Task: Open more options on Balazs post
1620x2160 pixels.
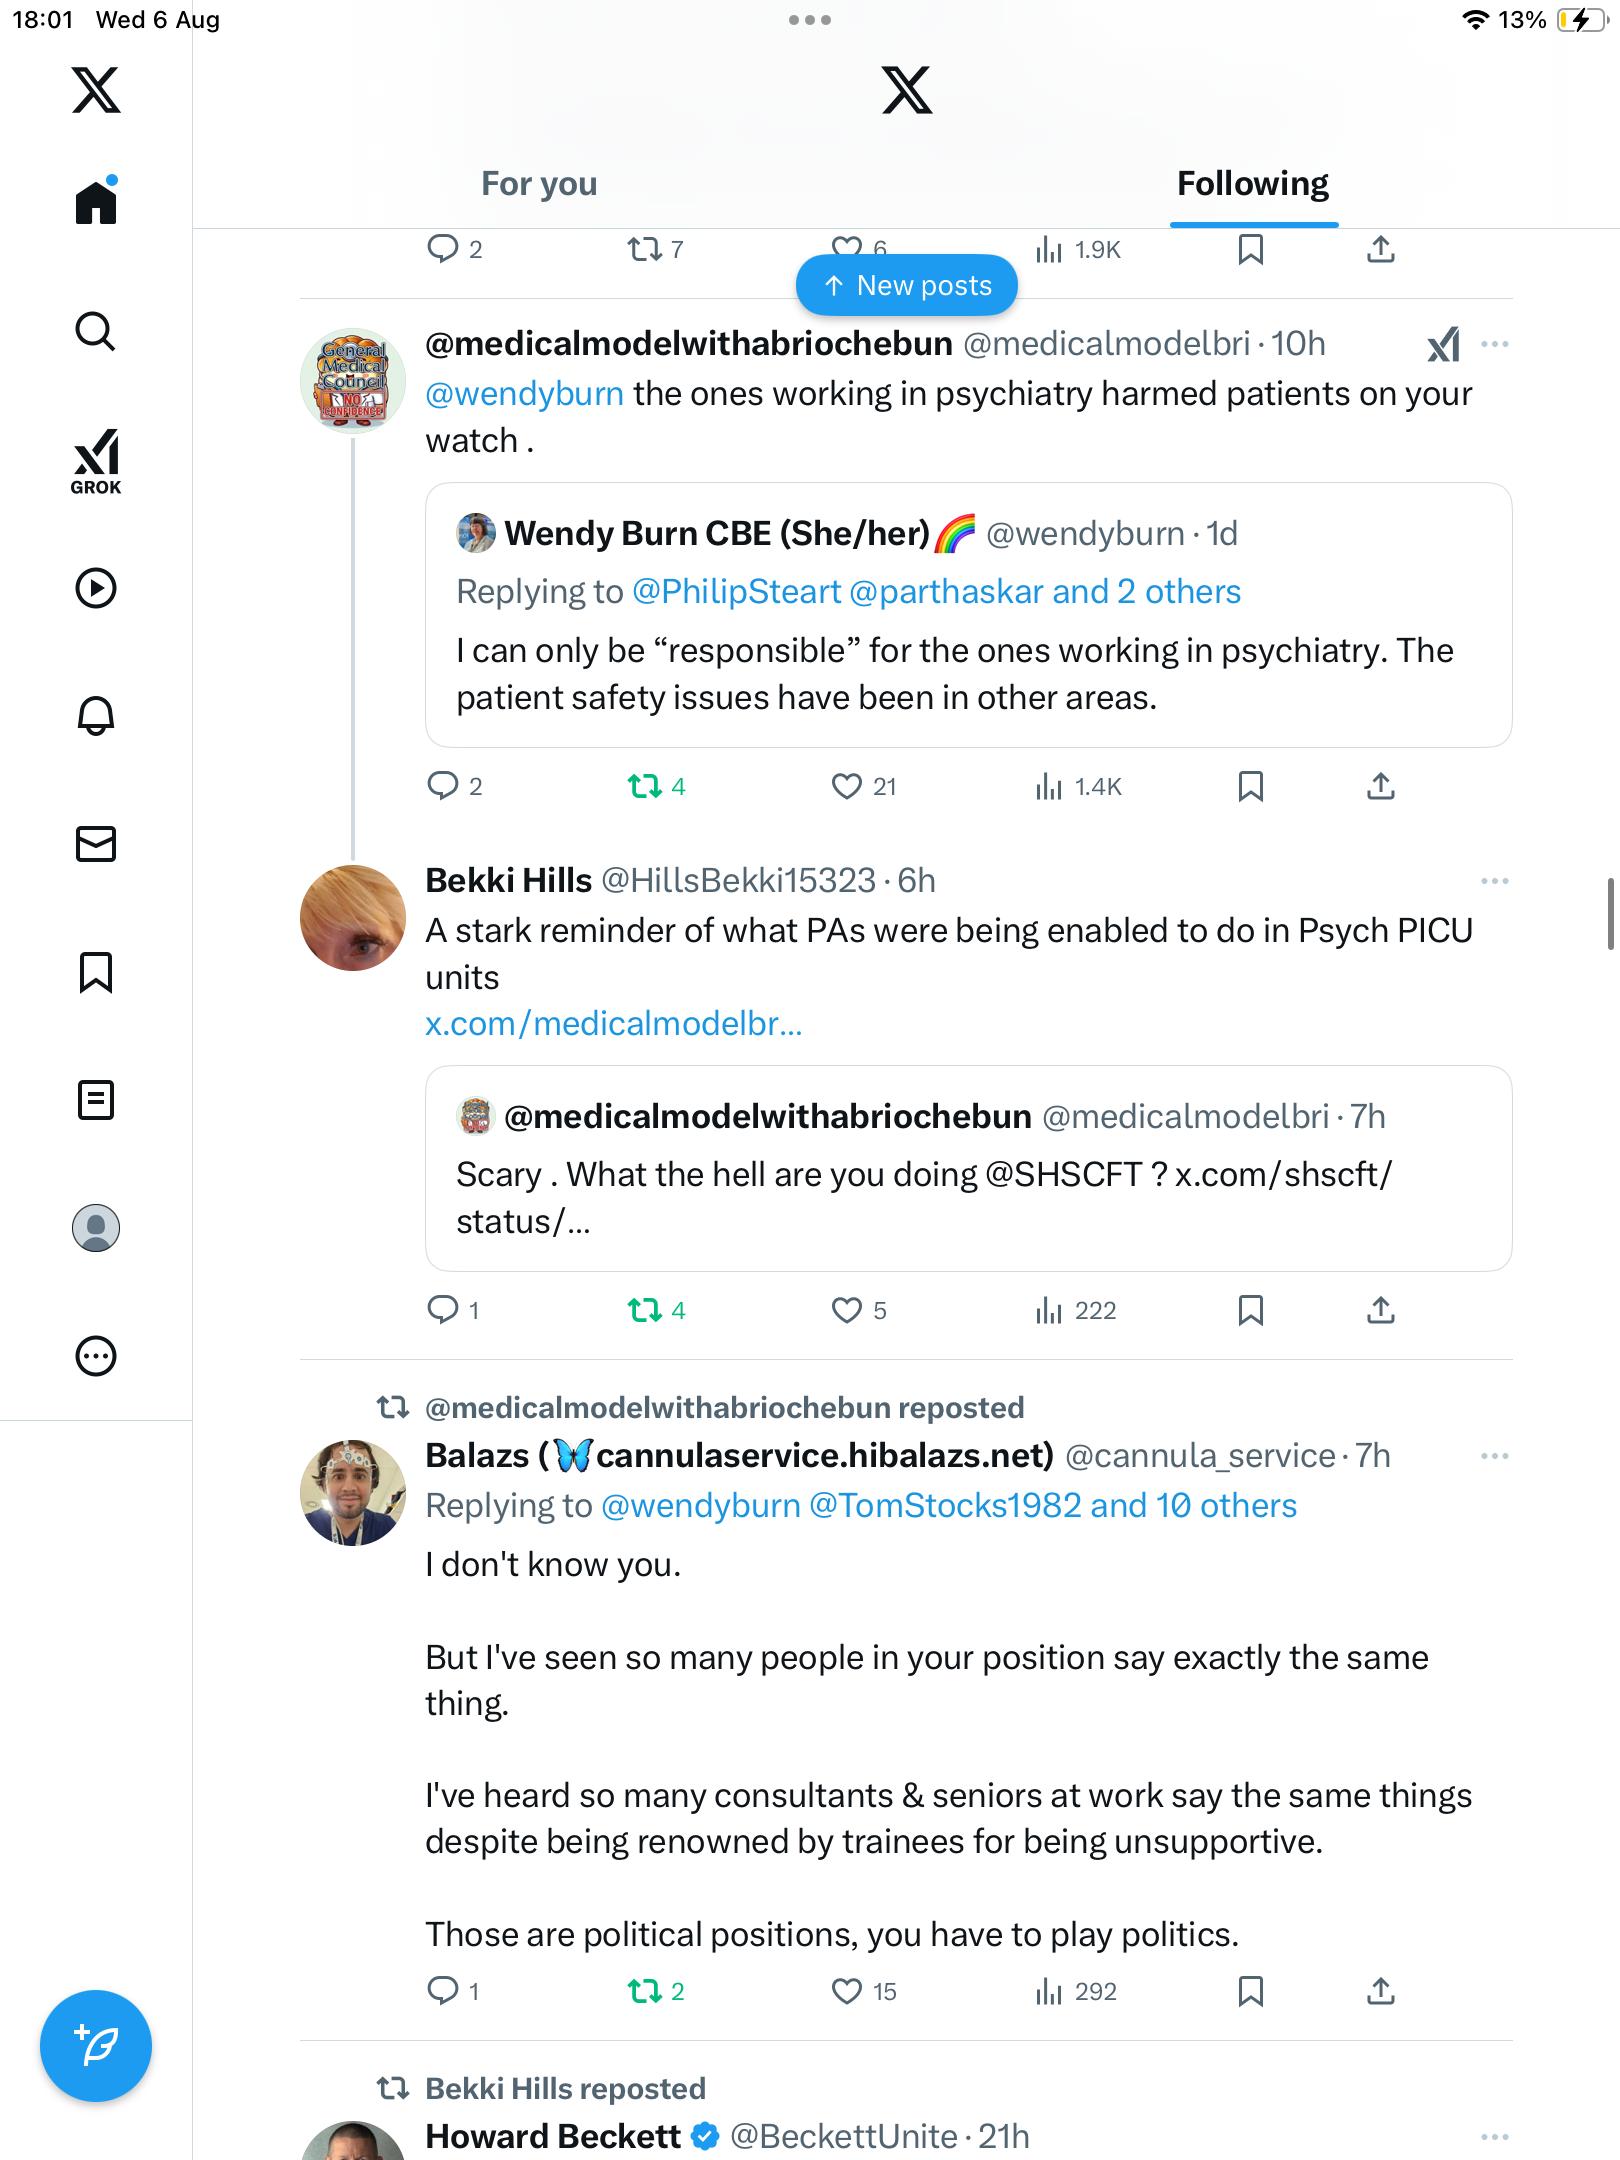Action: pos(1494,1456)
